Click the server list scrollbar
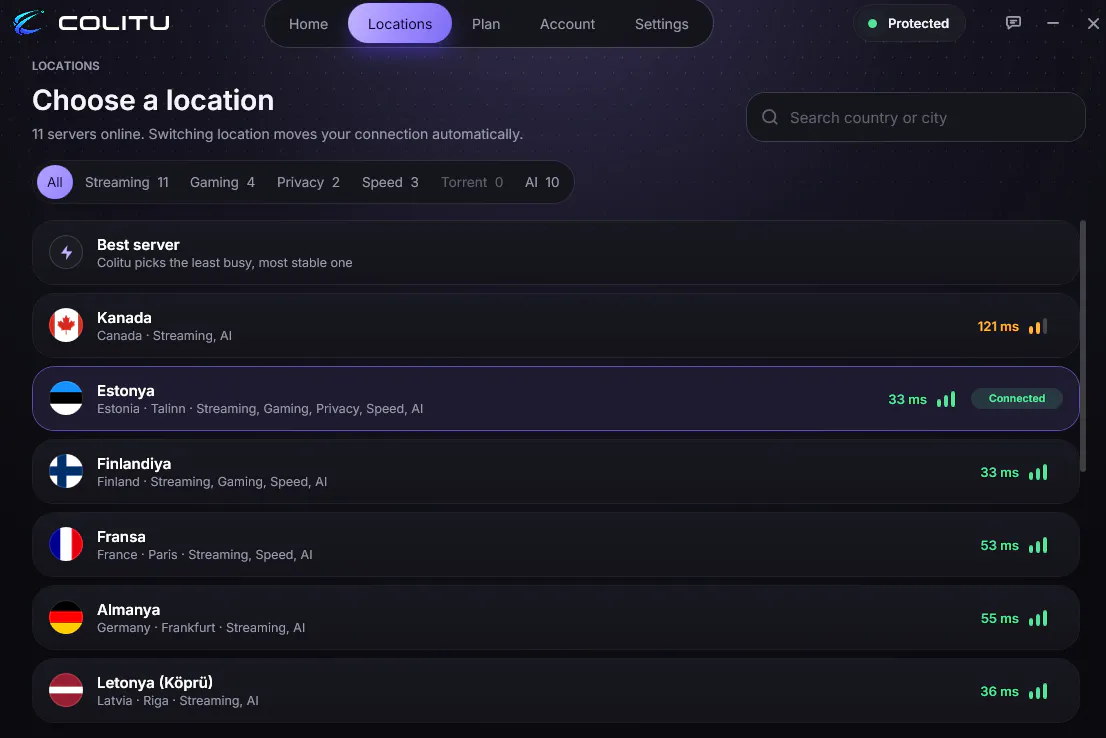The image size is (1106, 738). point(1083,346)
